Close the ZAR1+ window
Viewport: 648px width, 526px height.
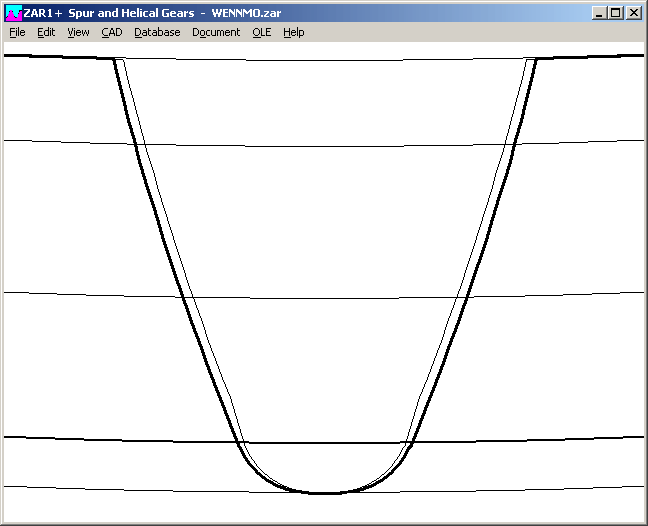634,13
